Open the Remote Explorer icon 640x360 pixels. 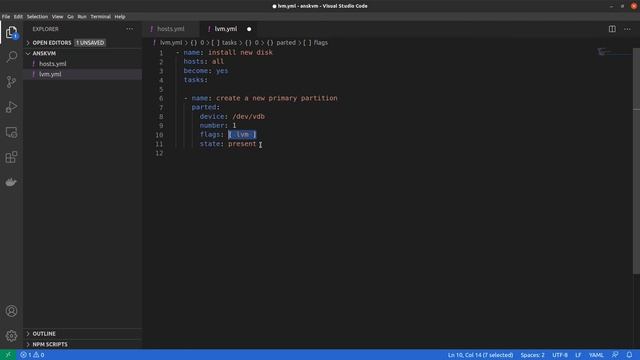[x=11, y=132]
